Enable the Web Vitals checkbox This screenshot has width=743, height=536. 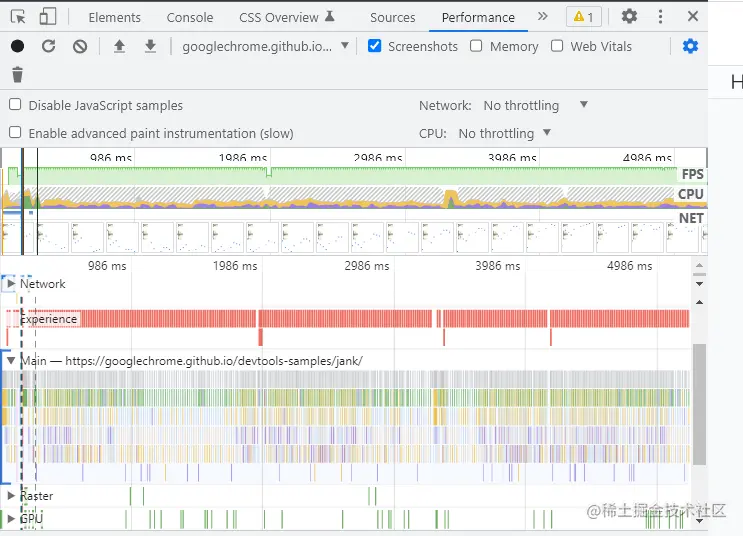click(x=557, y=46)
